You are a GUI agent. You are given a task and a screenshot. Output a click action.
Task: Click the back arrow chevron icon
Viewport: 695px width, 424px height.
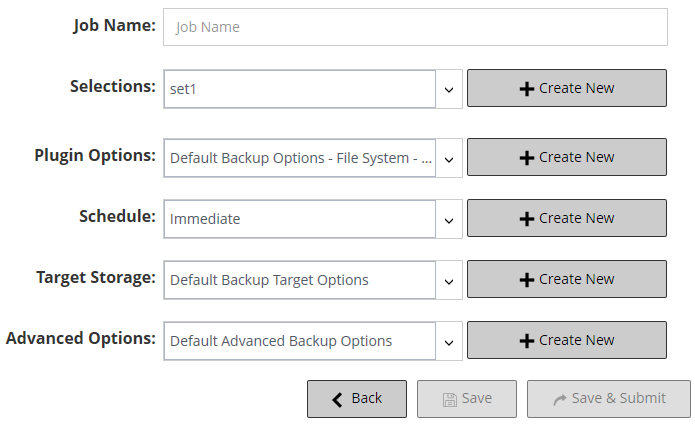coord(338,398)
